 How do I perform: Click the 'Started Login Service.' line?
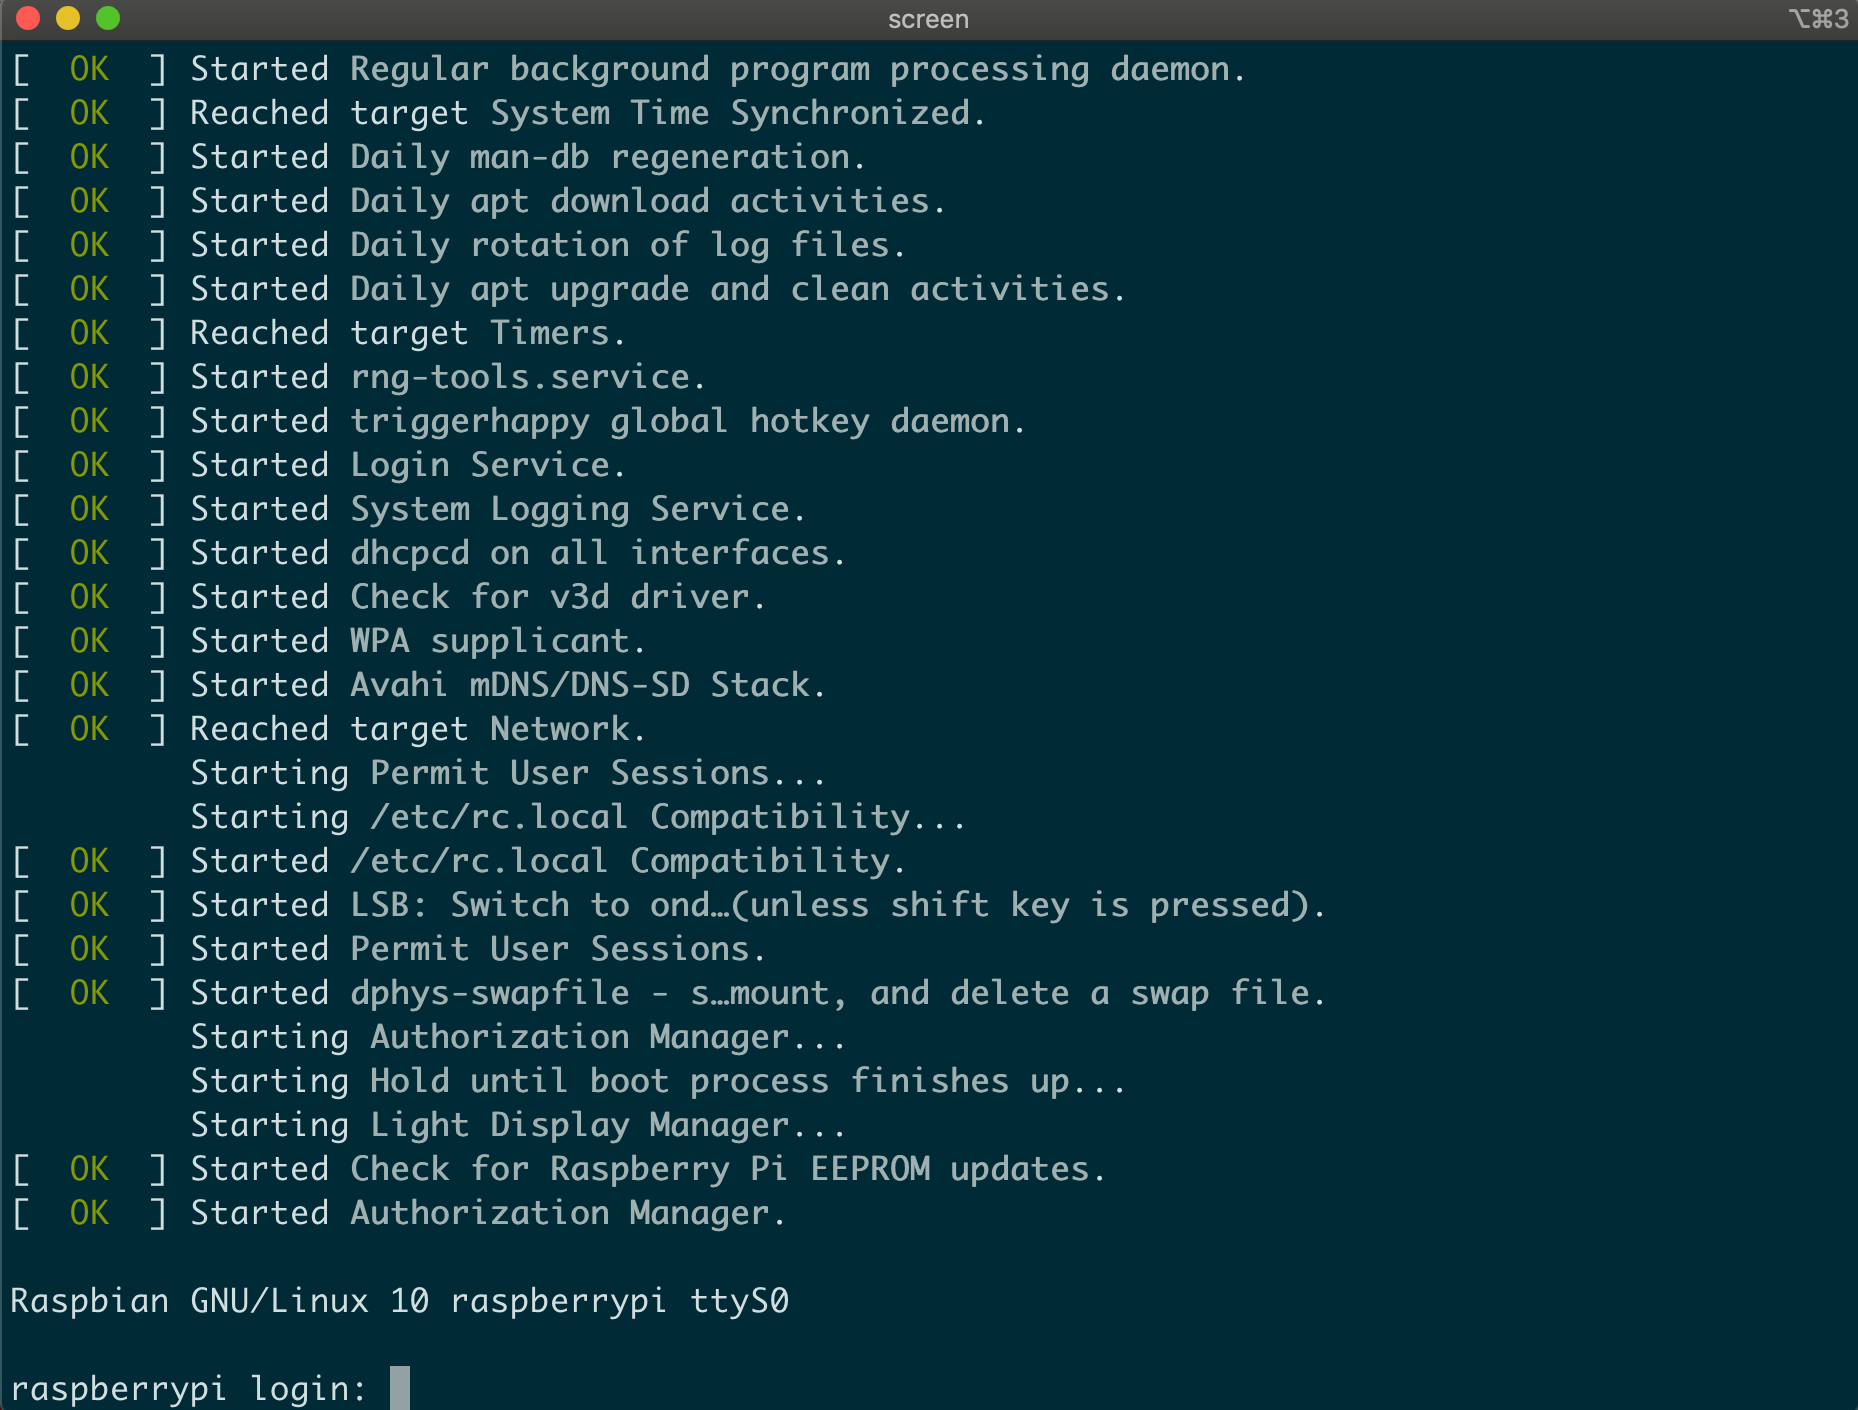tap(408, 465)
